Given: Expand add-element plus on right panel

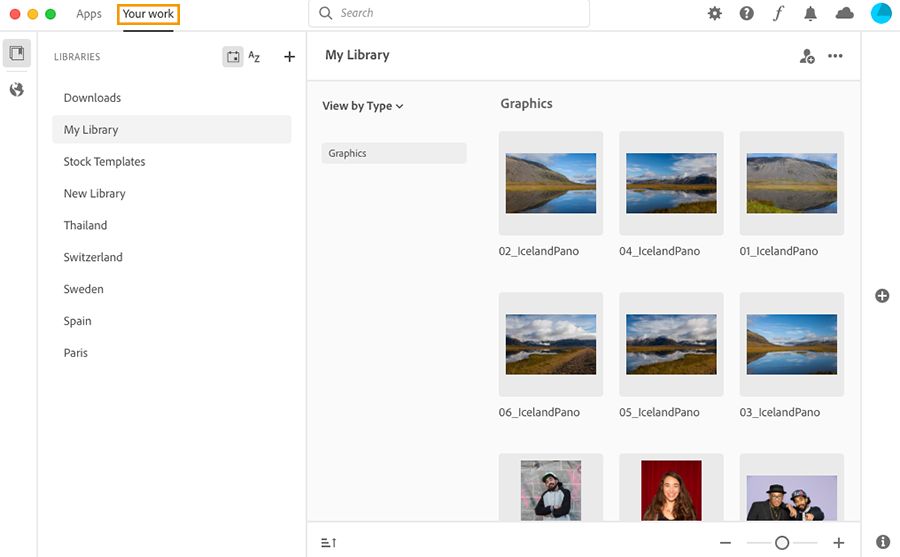Looking at the screenshot, I should point(882,296).
